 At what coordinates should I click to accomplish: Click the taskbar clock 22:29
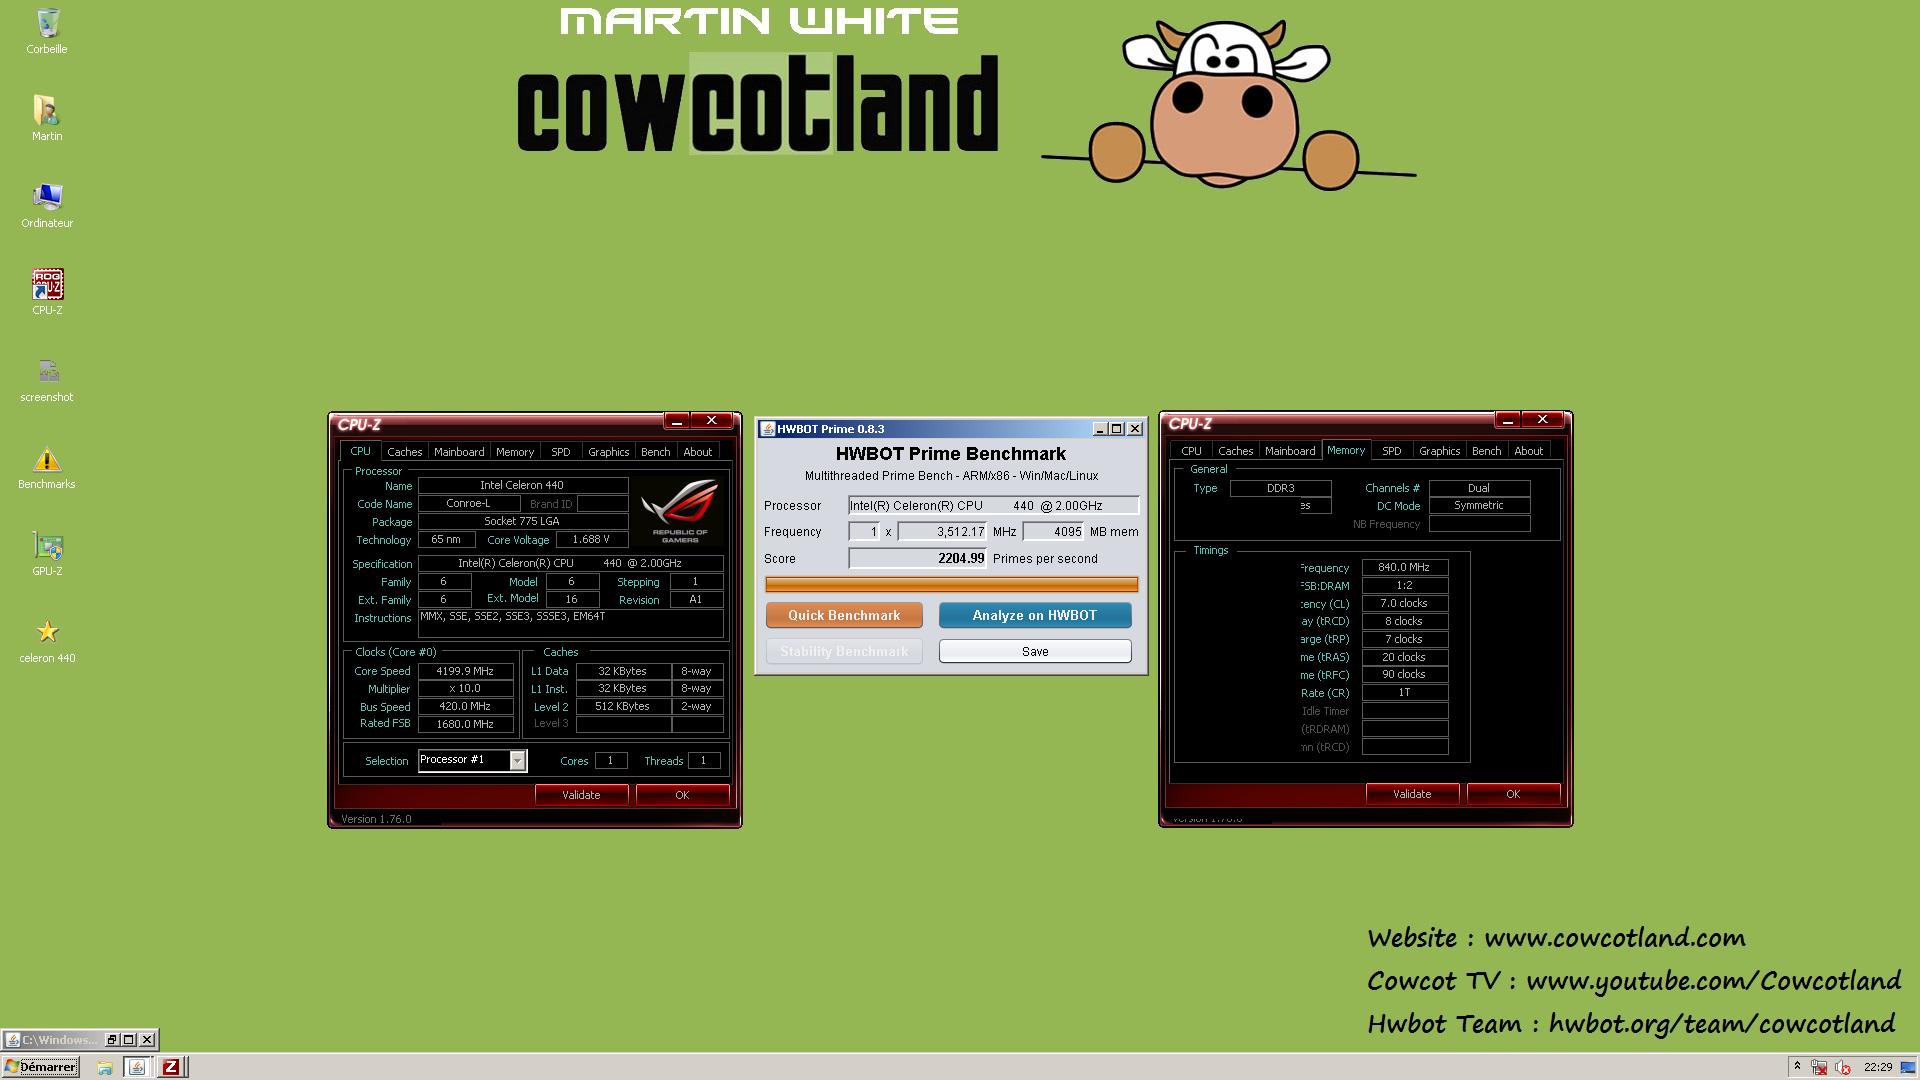[1878, 1067]
